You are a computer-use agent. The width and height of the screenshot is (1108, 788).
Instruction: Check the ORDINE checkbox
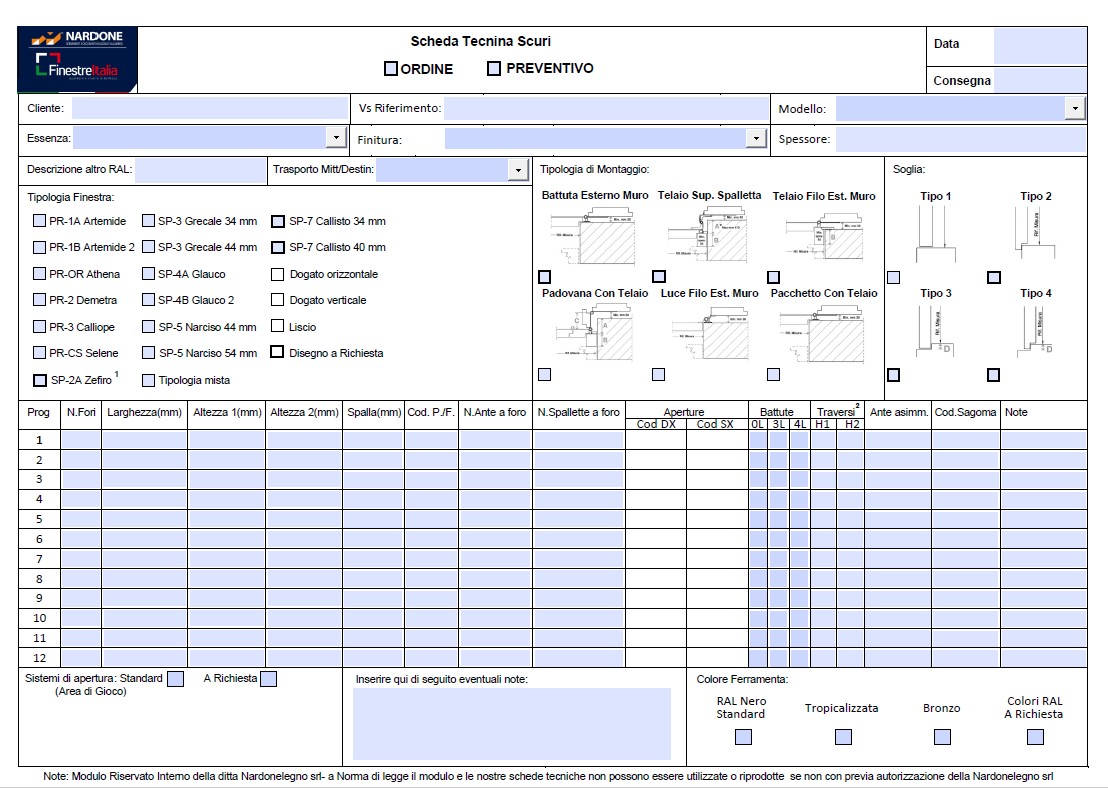(391, 69)
